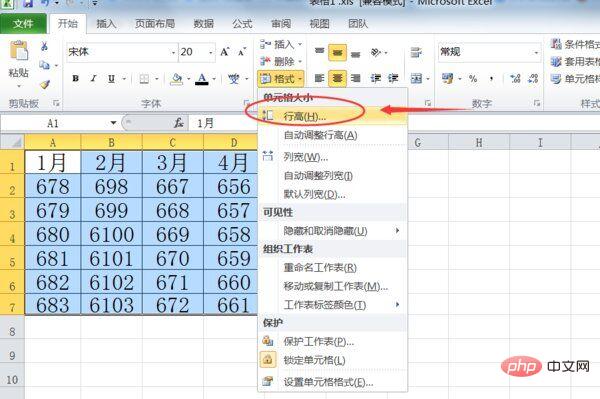The image size is (600, 399).
Task: Choose 列宽(W)... menu entry
Action: coord(333,157)
